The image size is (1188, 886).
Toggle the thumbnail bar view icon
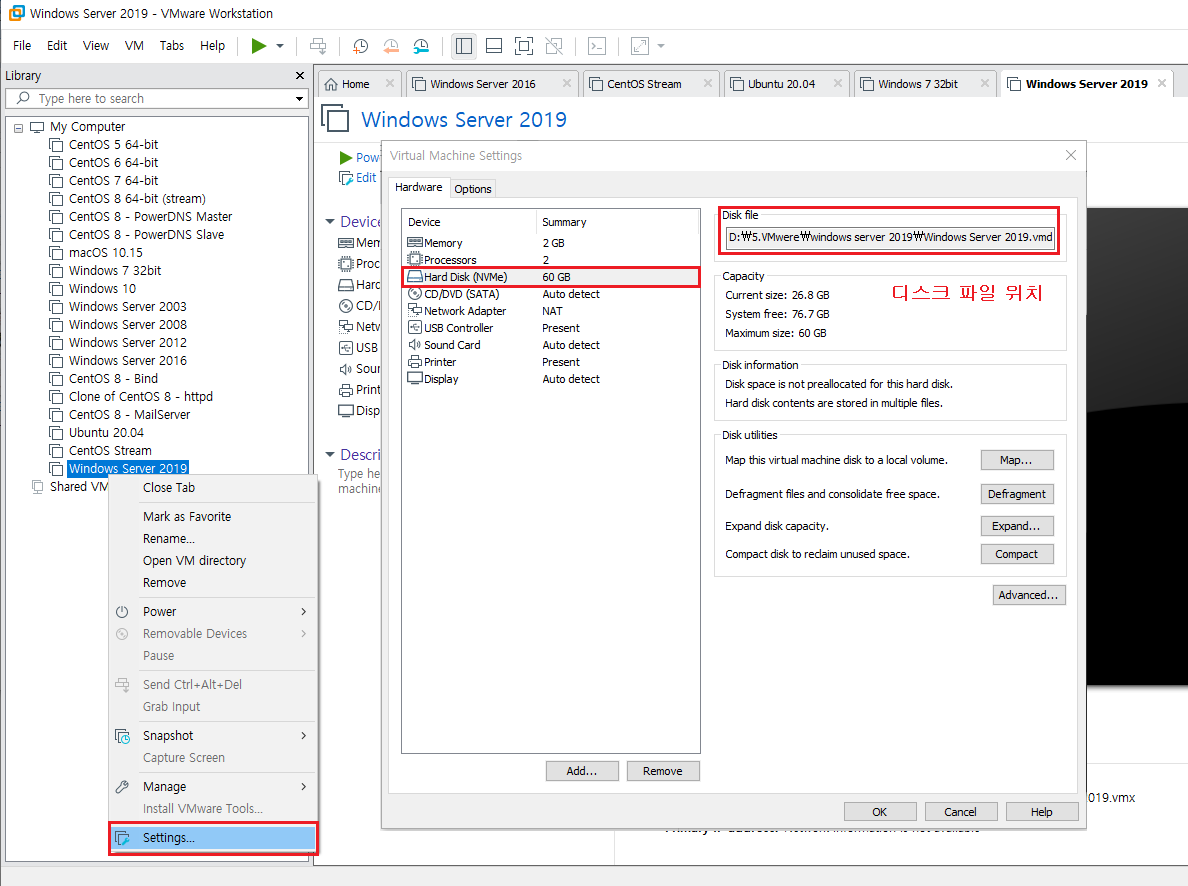coord(494,46)
